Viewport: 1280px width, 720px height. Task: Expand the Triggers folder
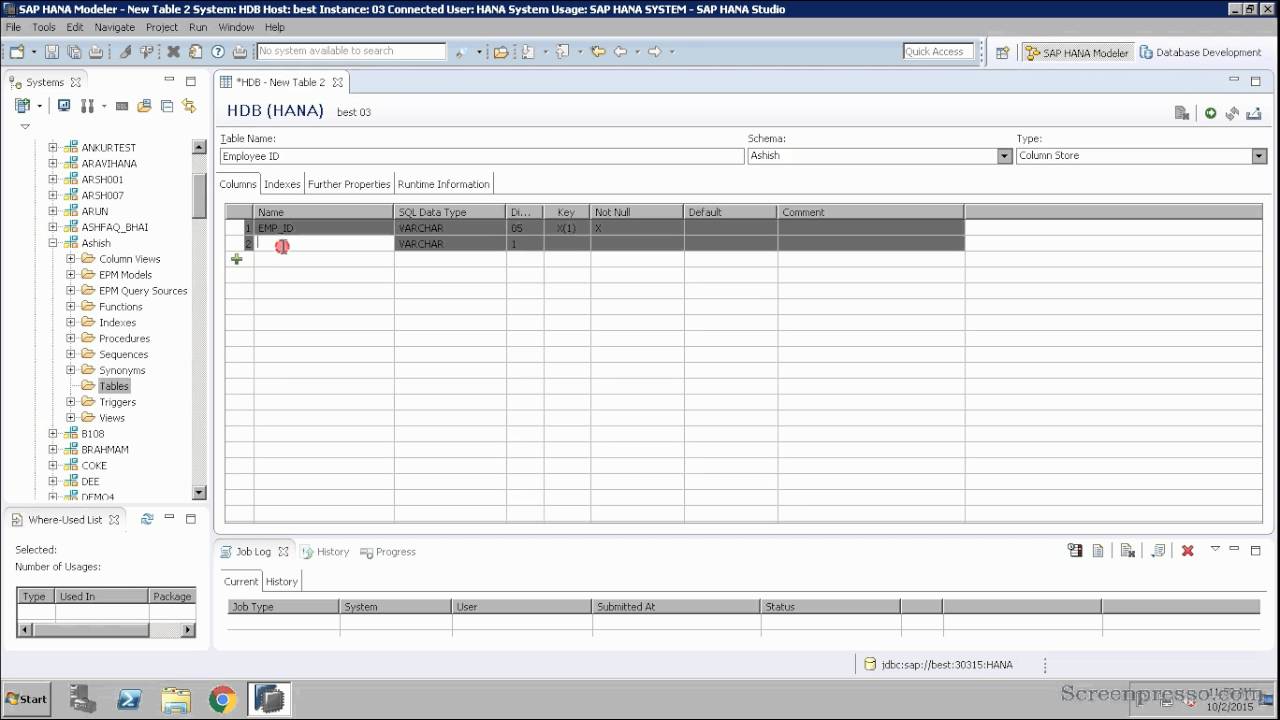[71, 402]
